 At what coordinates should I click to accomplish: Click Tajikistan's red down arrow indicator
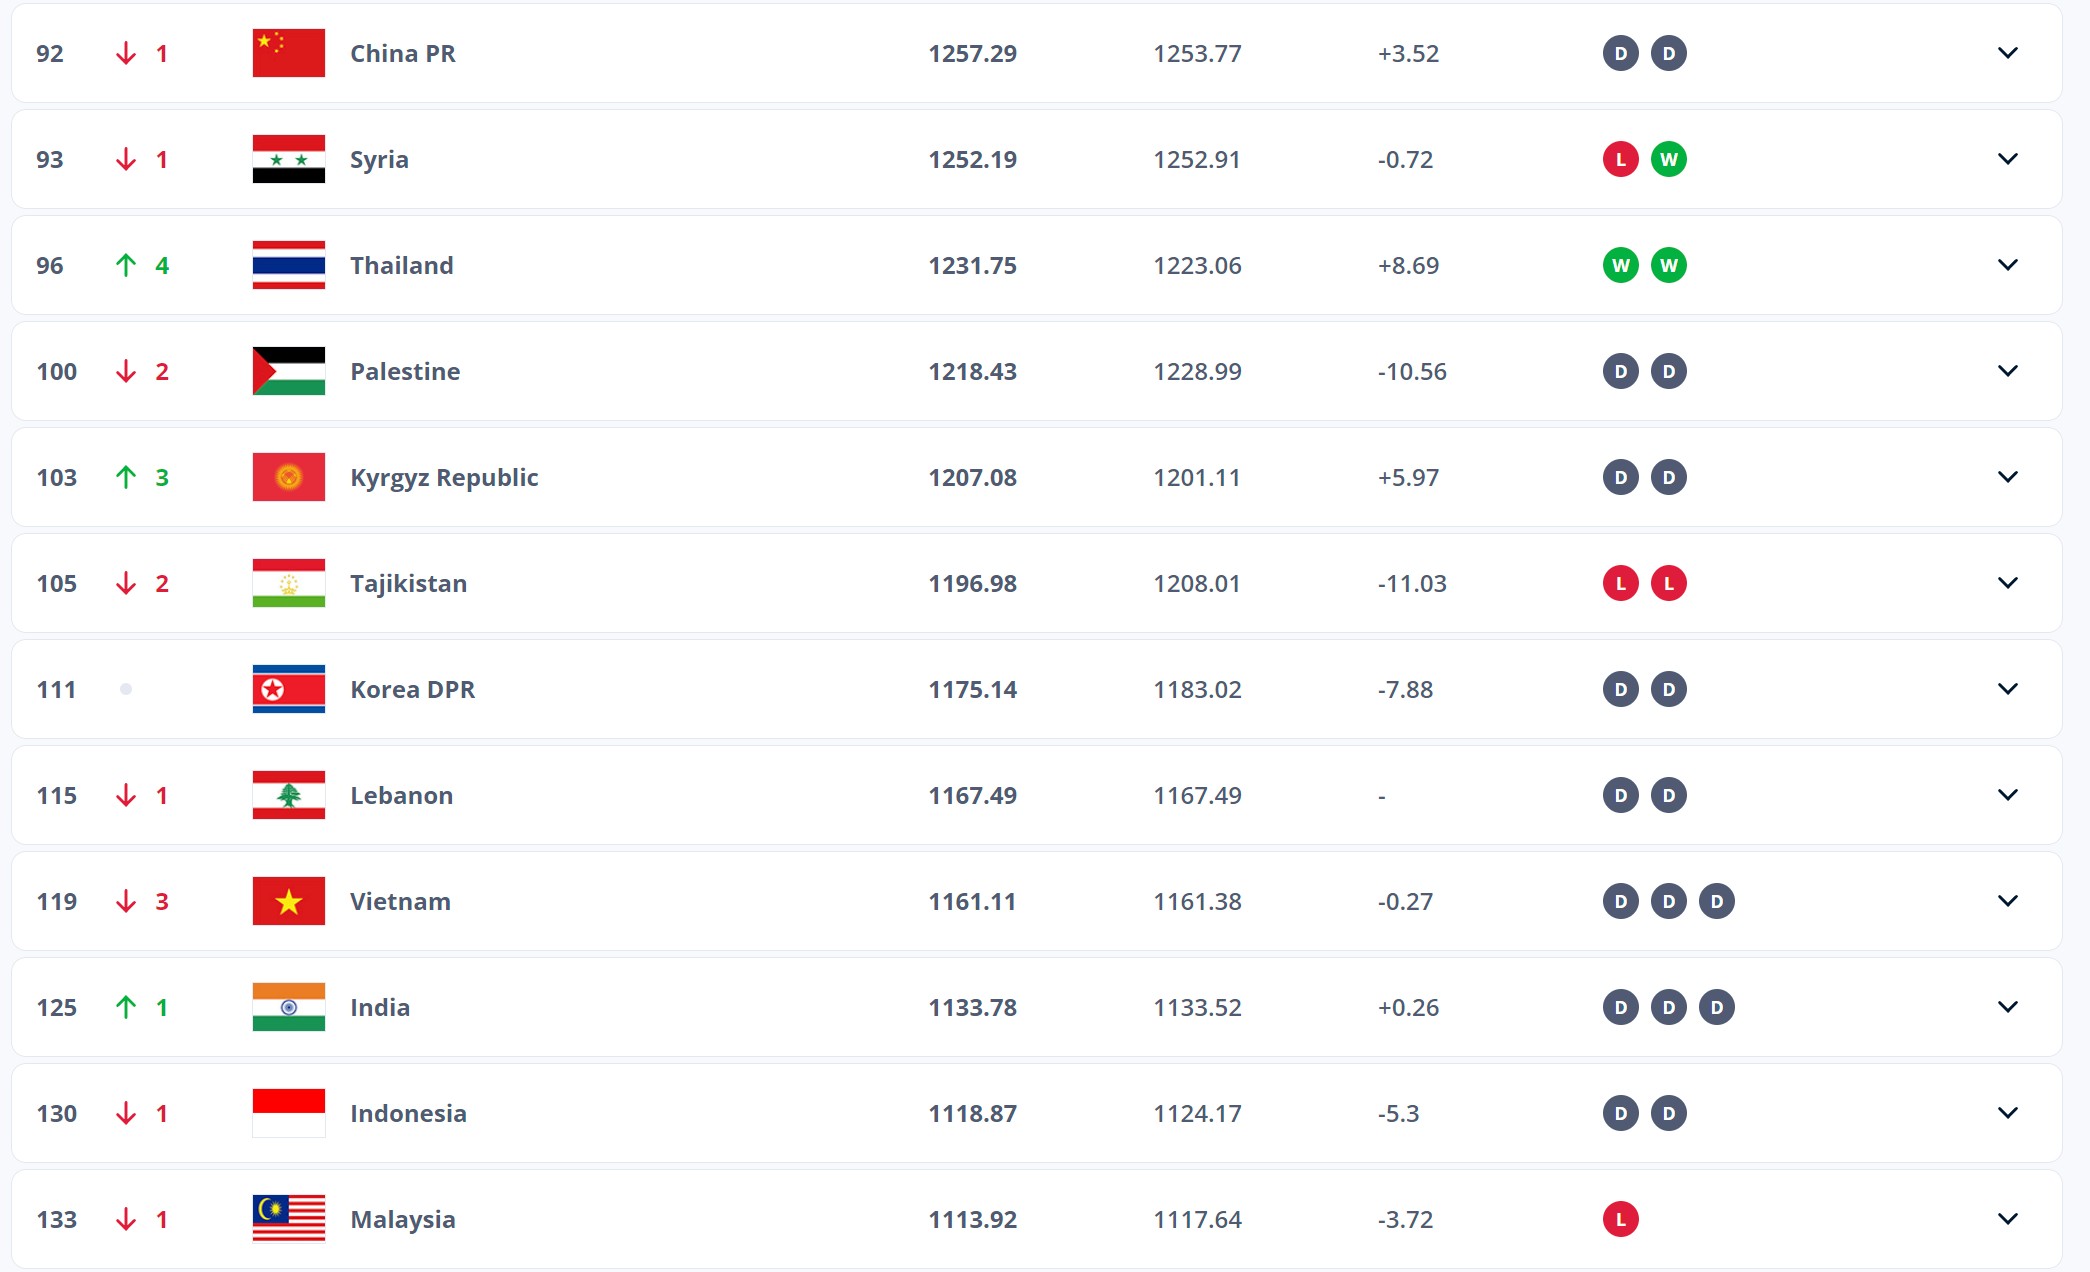click(126, 583)
